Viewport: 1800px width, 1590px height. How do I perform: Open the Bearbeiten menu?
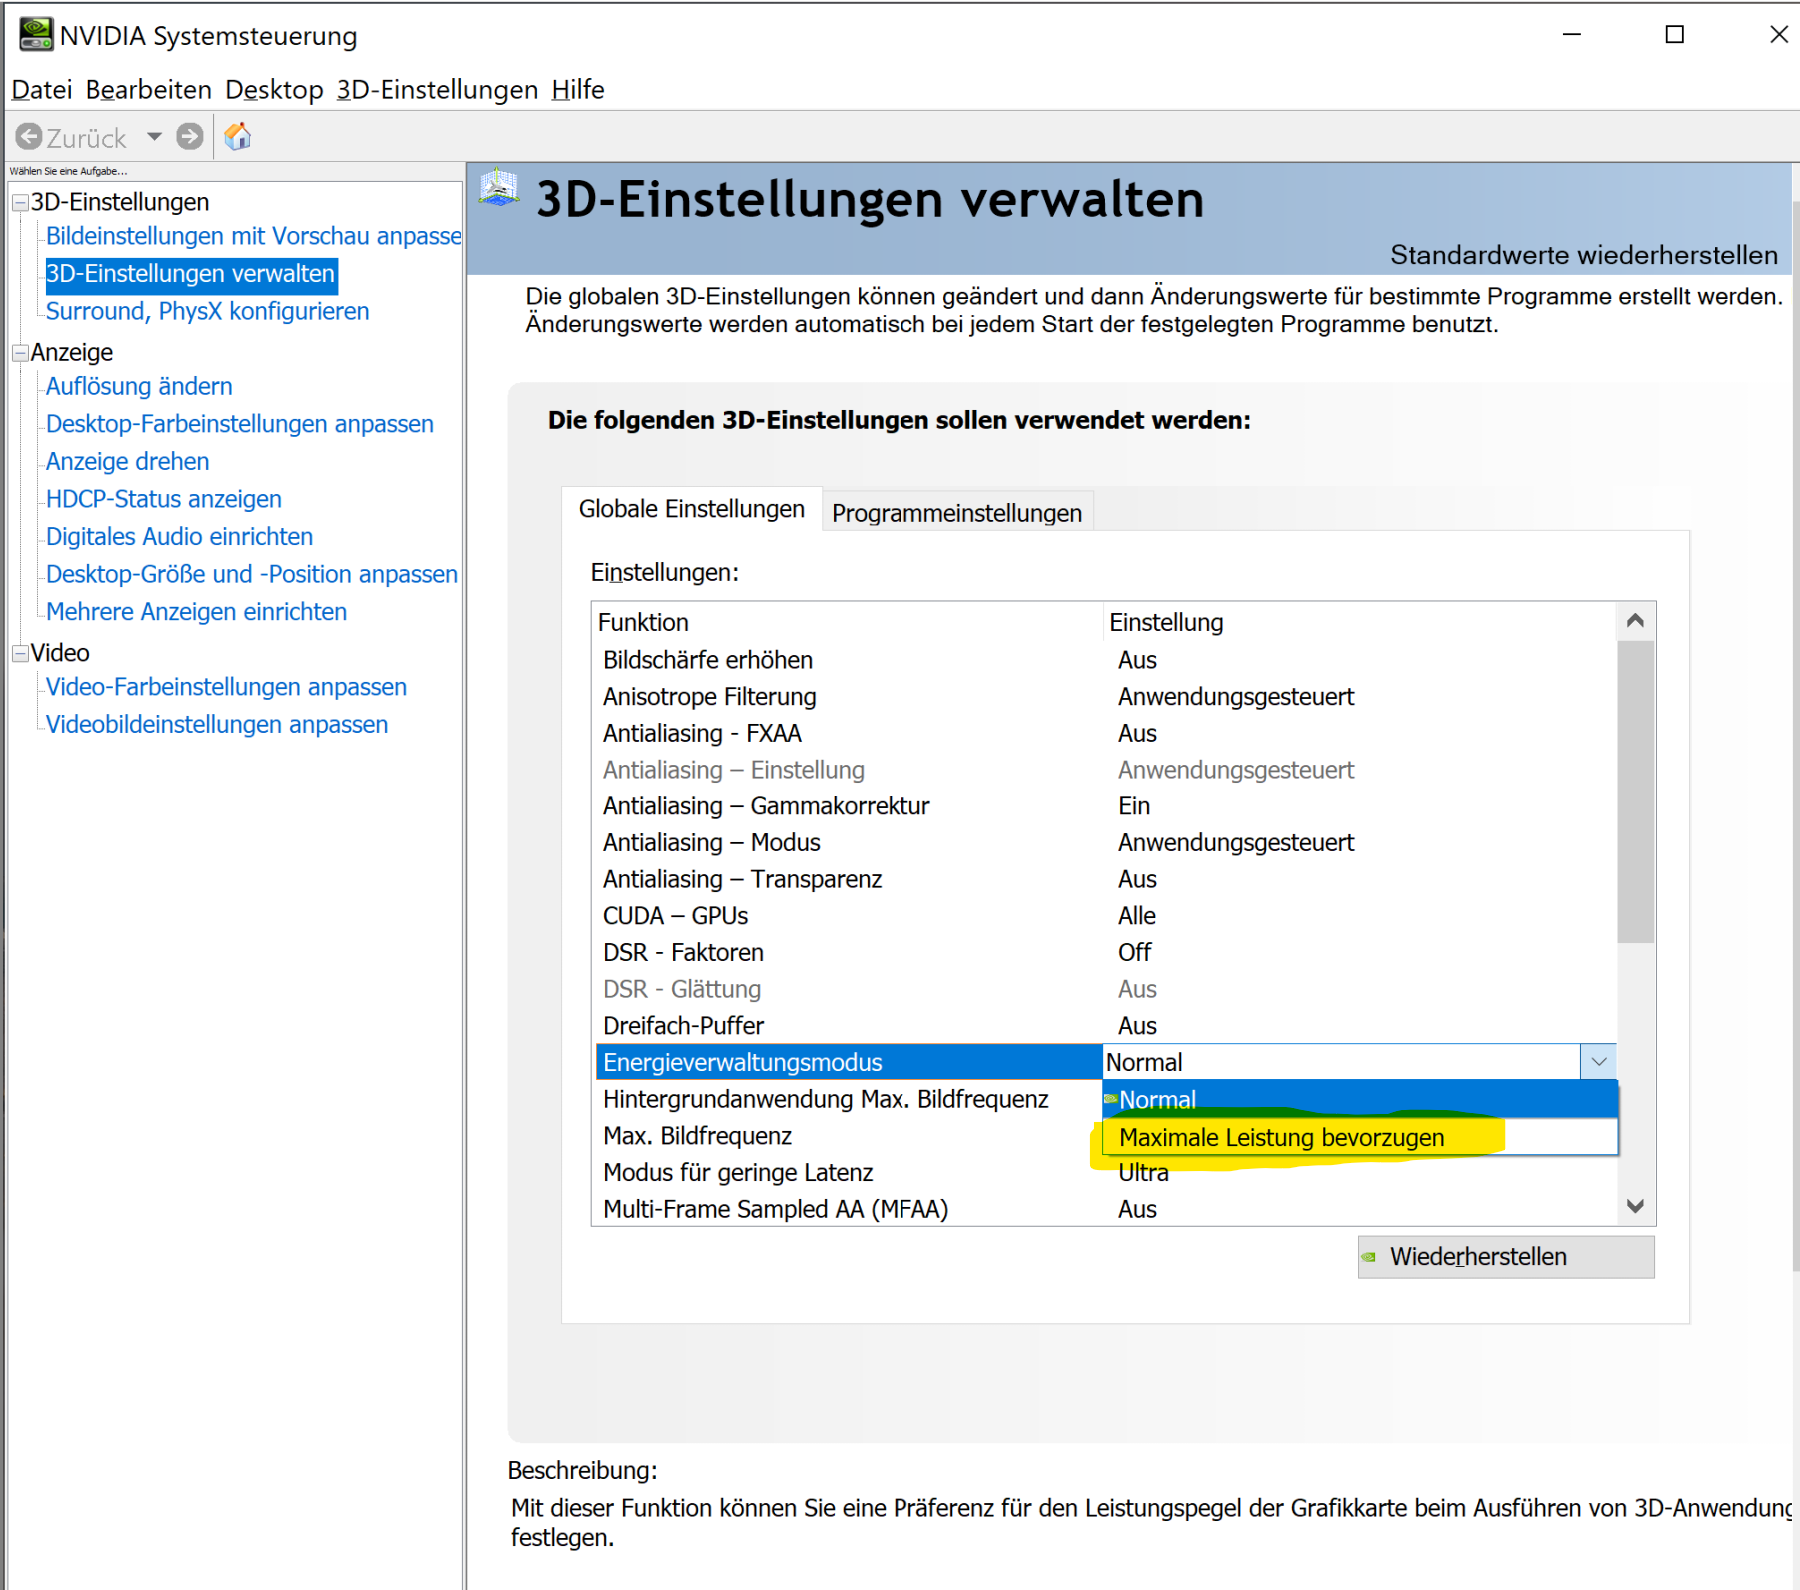[149, 90]
